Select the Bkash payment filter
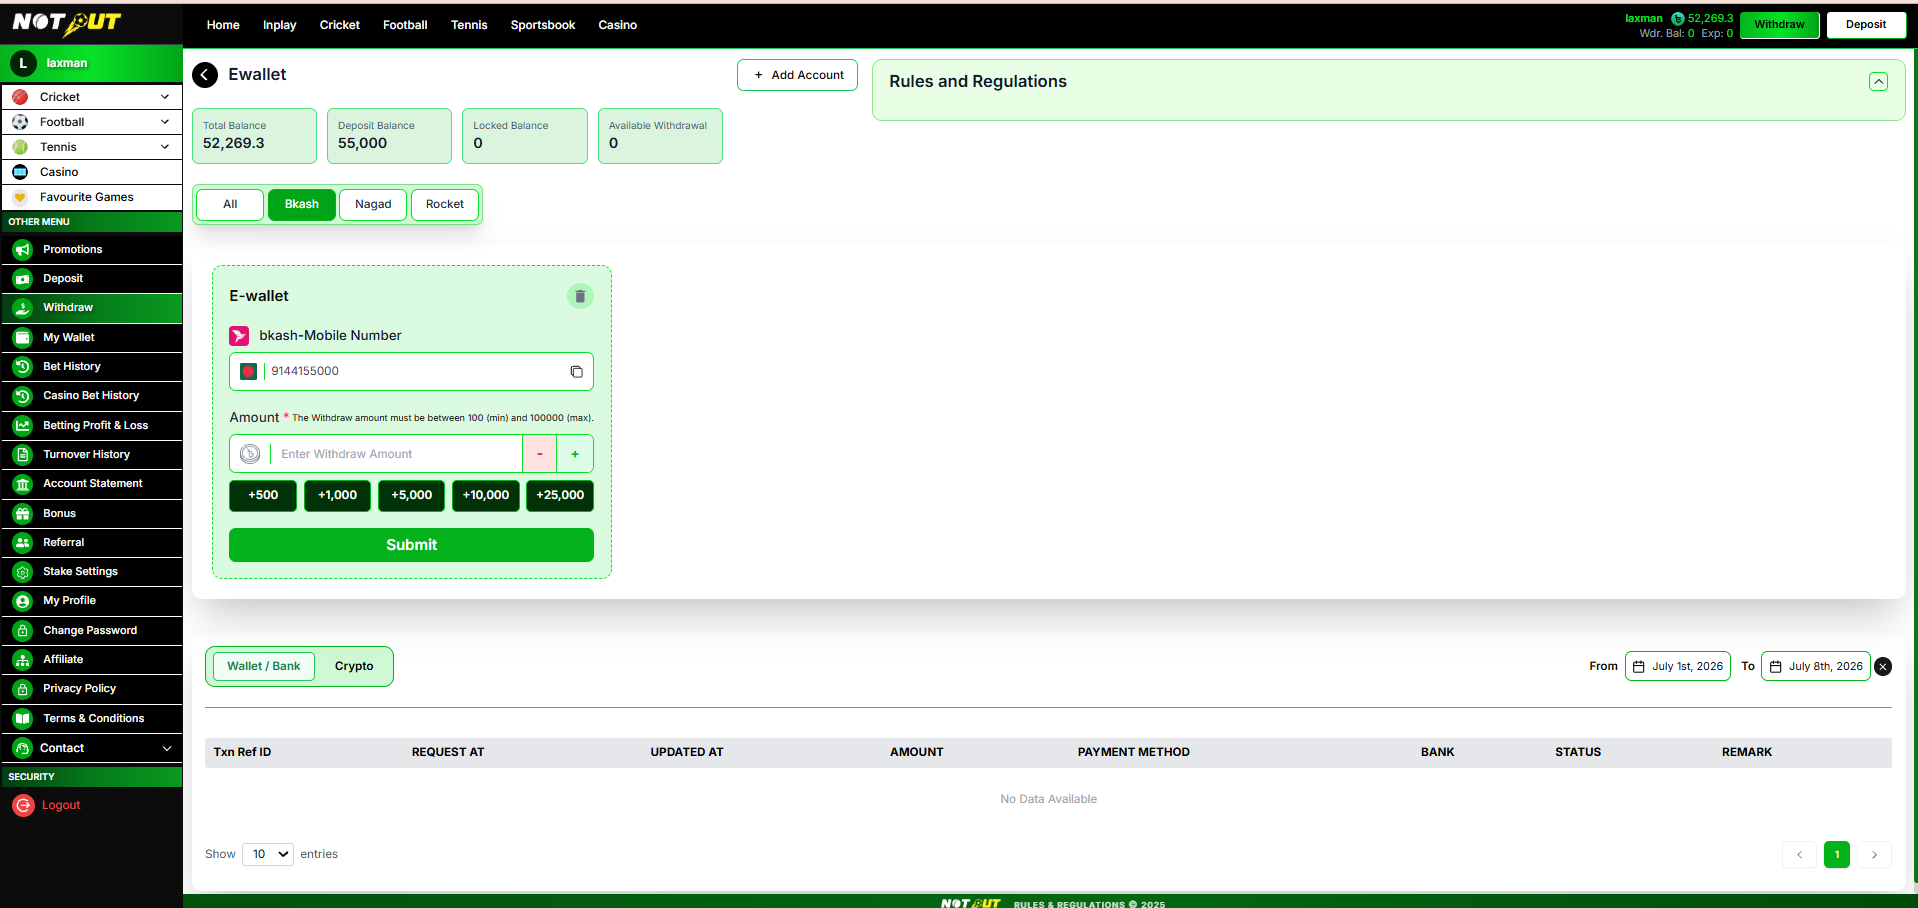This screenshot has width=1918, height=908. [x=302, y=205]
